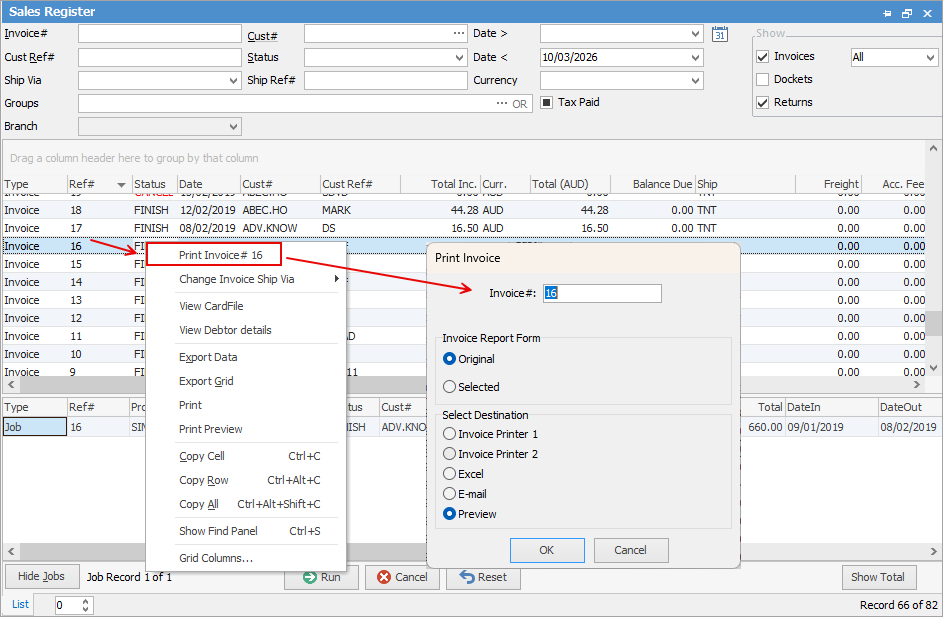Choose Excel as destination

449,474
